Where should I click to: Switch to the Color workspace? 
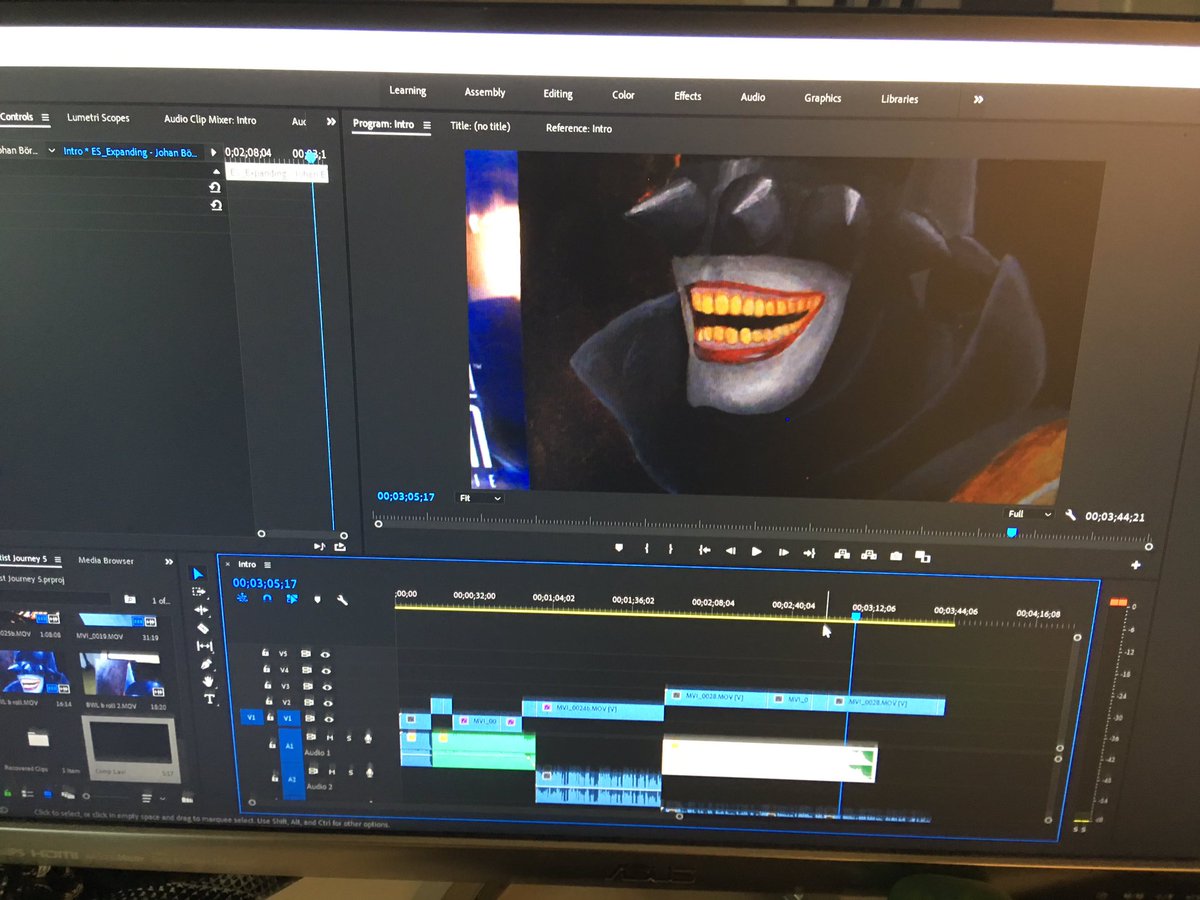623,95
